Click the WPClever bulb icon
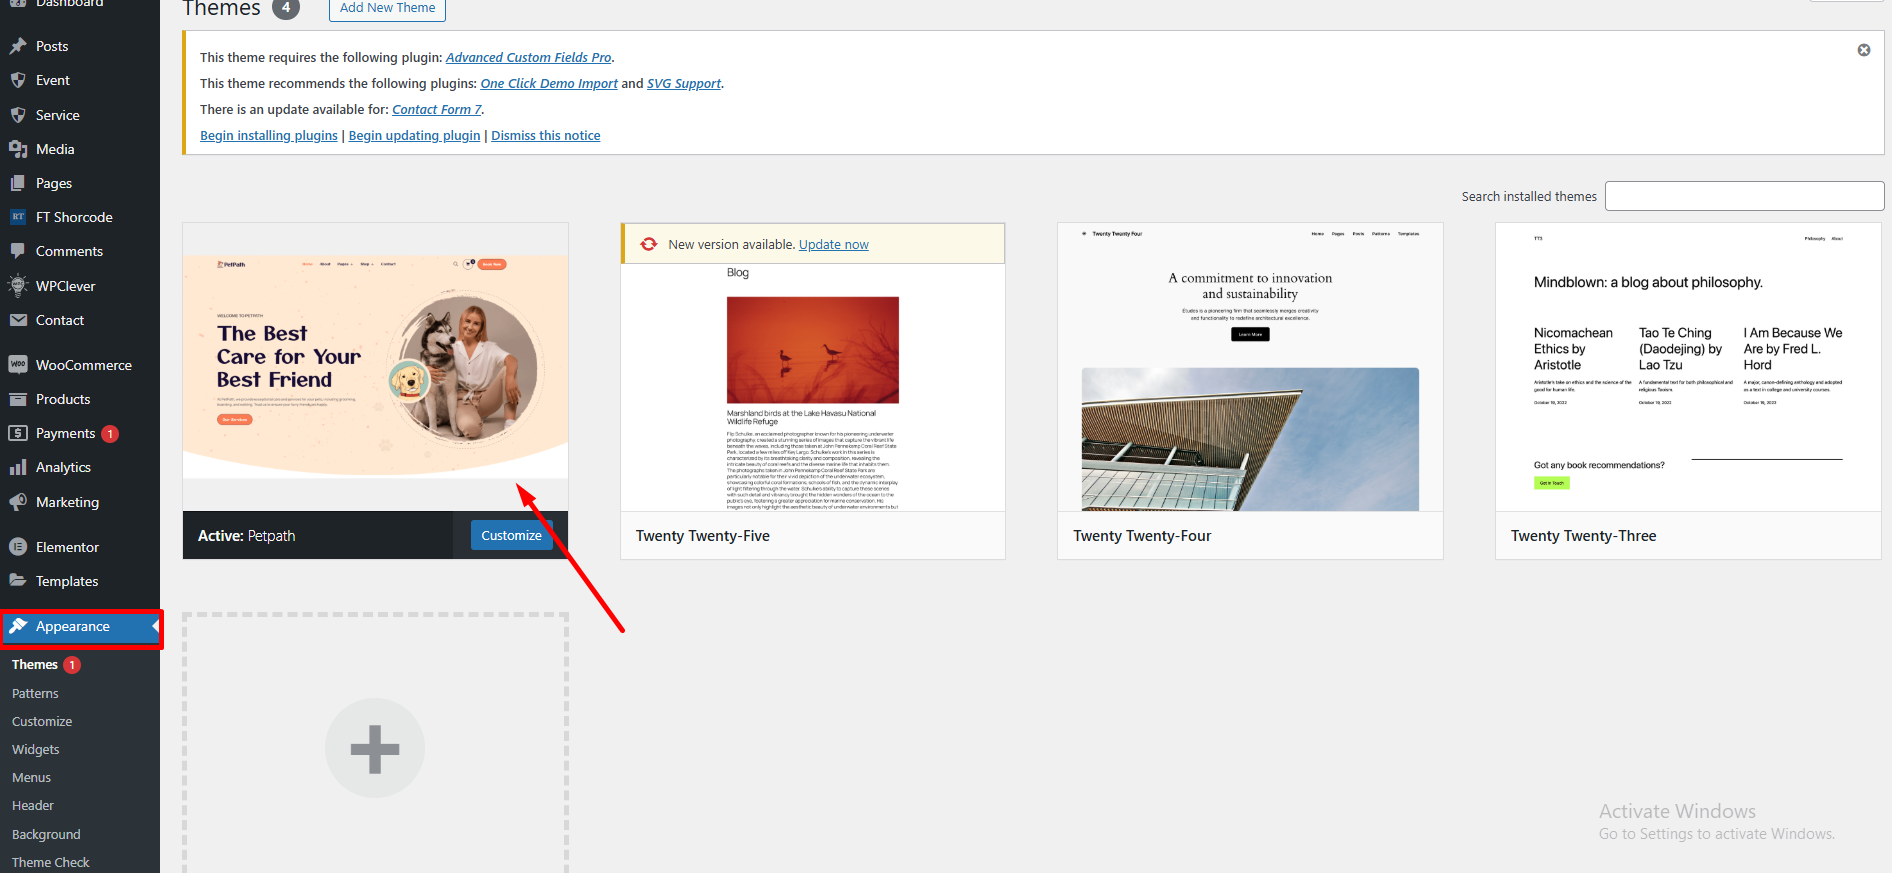Viewport: 1892px width, 873px height. tap(18, 286)
